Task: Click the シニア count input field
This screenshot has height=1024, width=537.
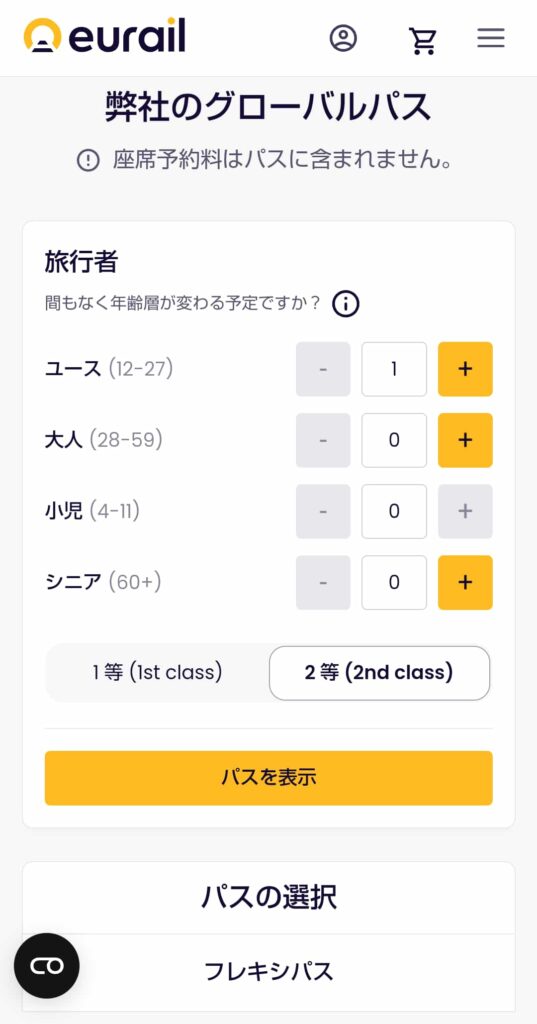Action: 394,583
